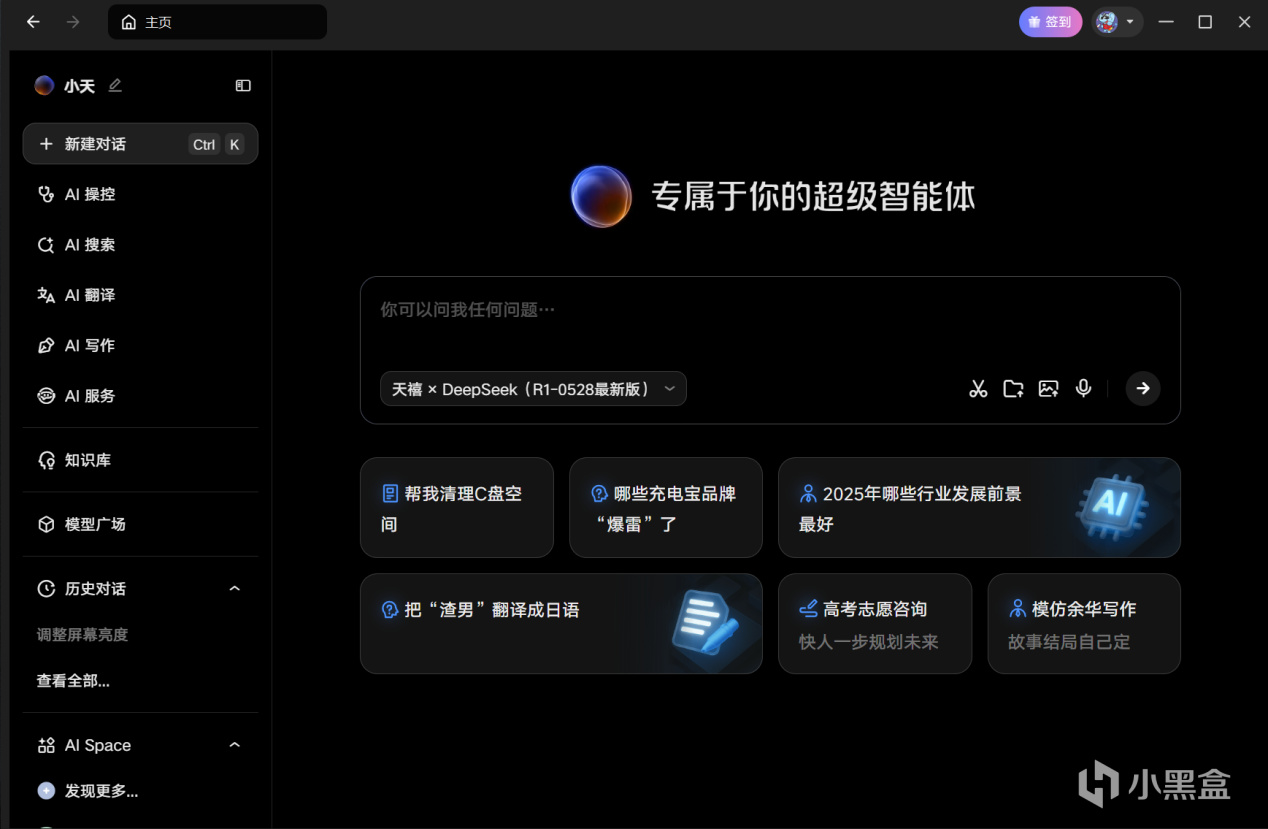Send message with the arrow button

[1143, 389]
